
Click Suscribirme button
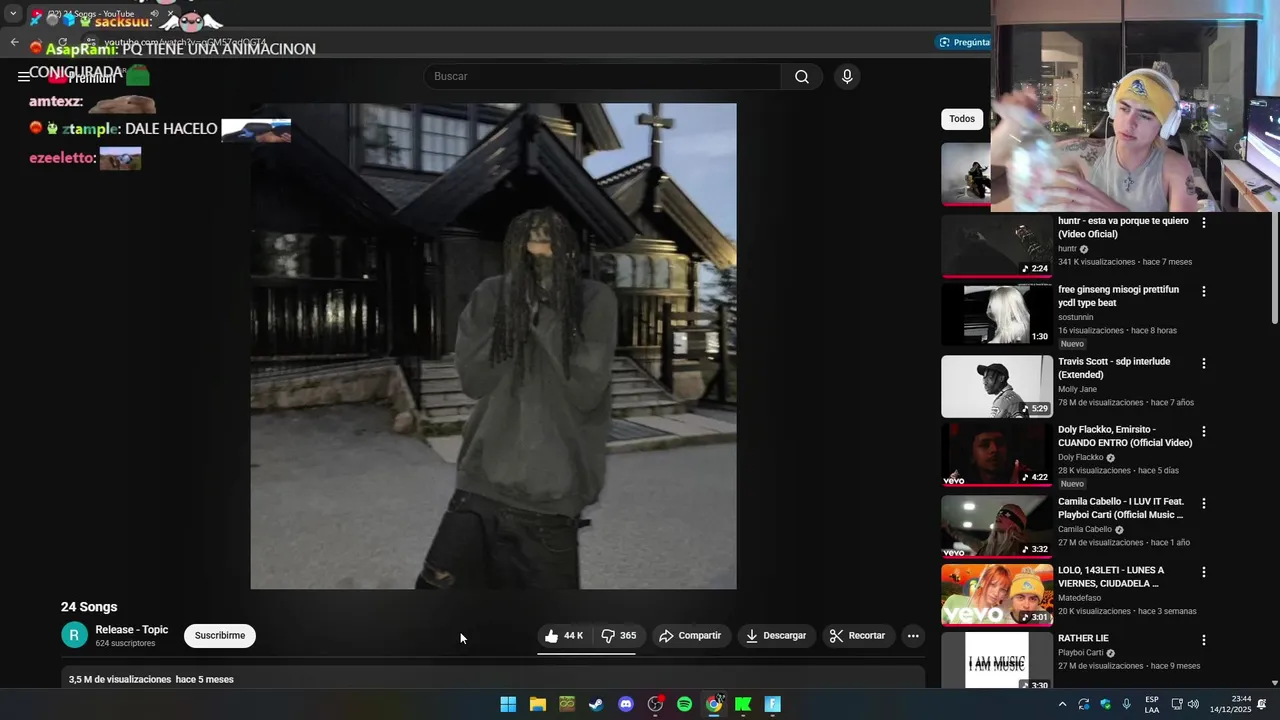(220, 636)
